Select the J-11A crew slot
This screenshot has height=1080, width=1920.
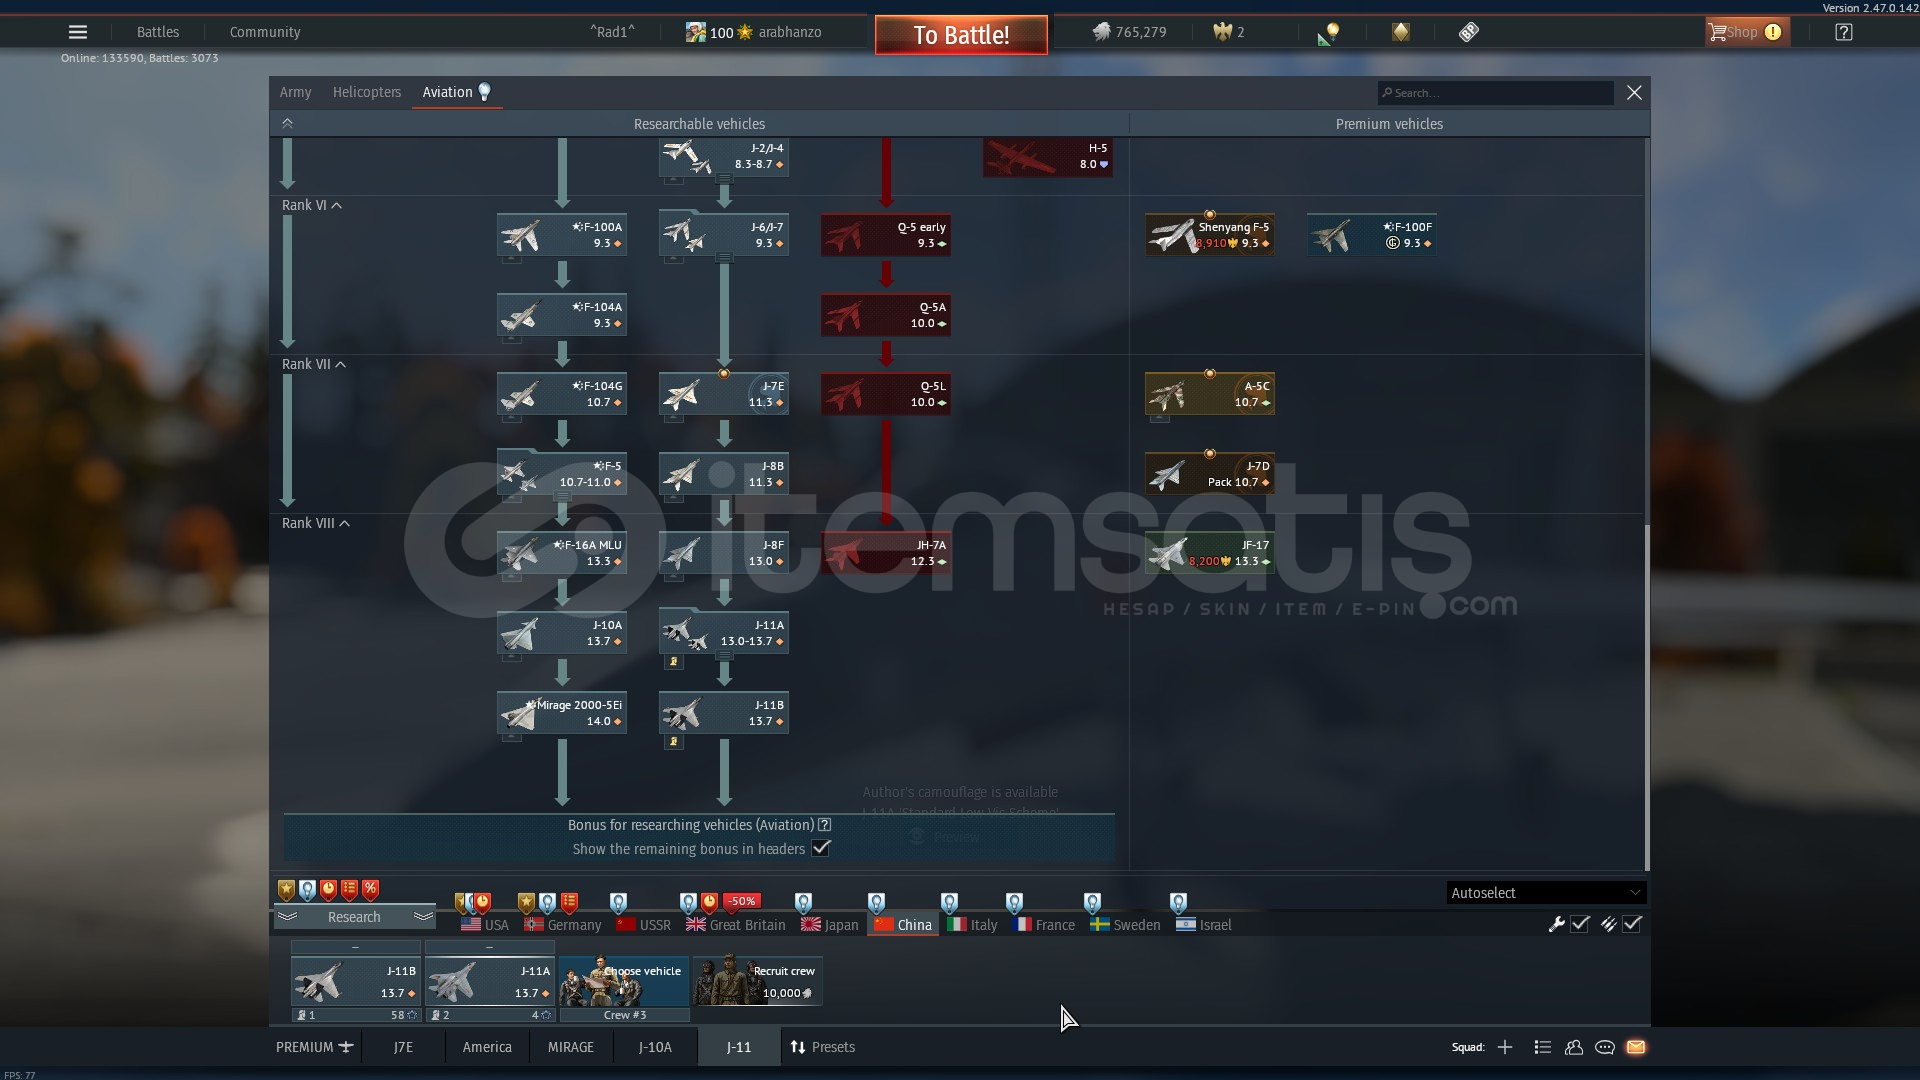point(490,982)
